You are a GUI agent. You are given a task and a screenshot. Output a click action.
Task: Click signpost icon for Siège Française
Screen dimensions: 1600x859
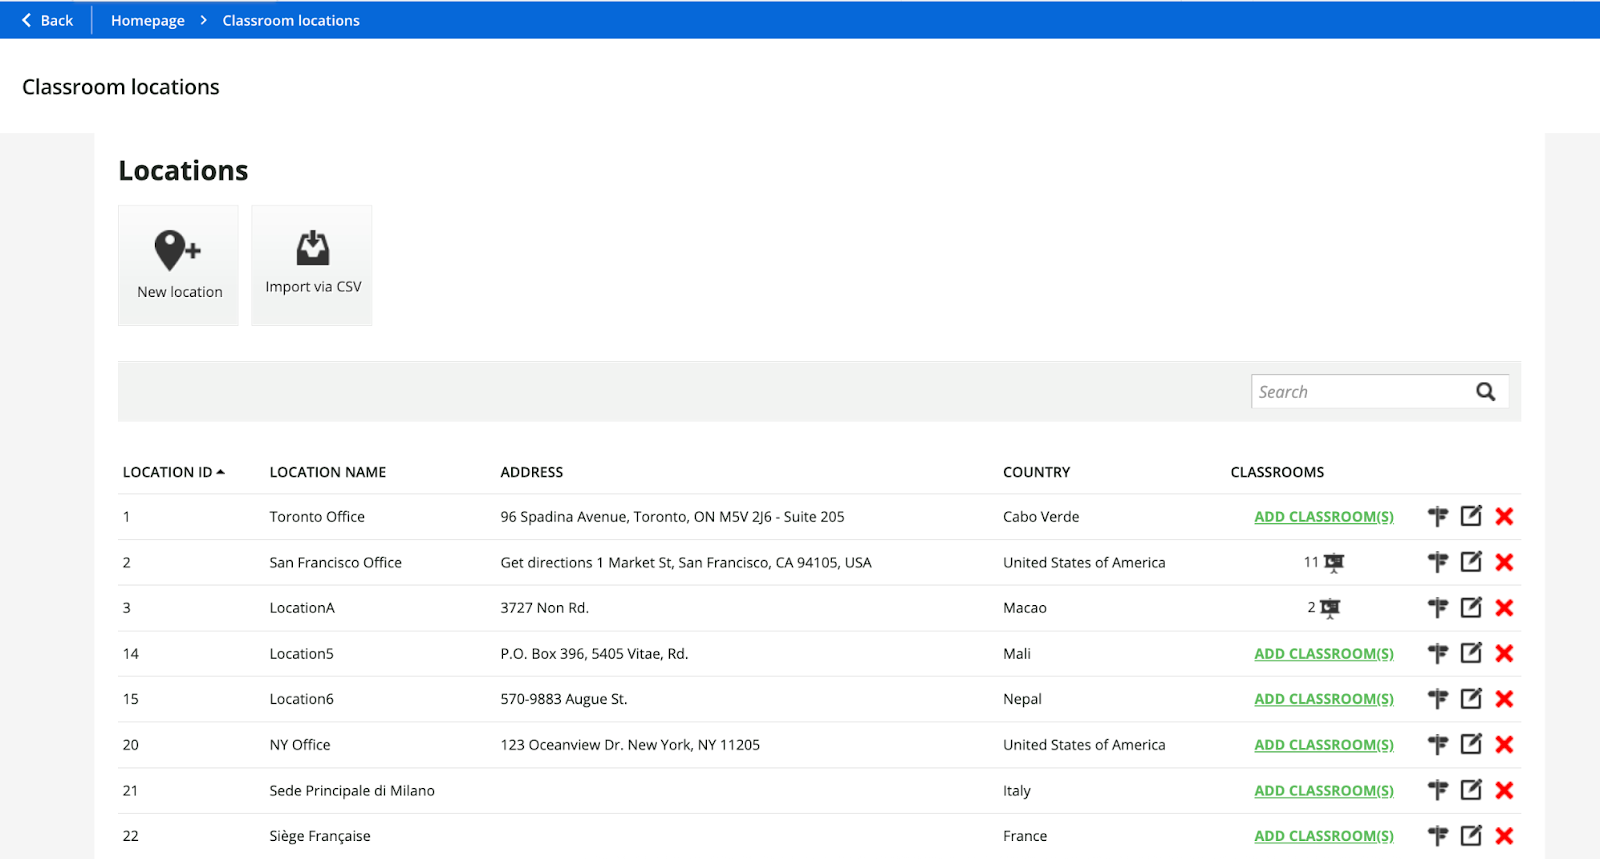(1438, 836)
